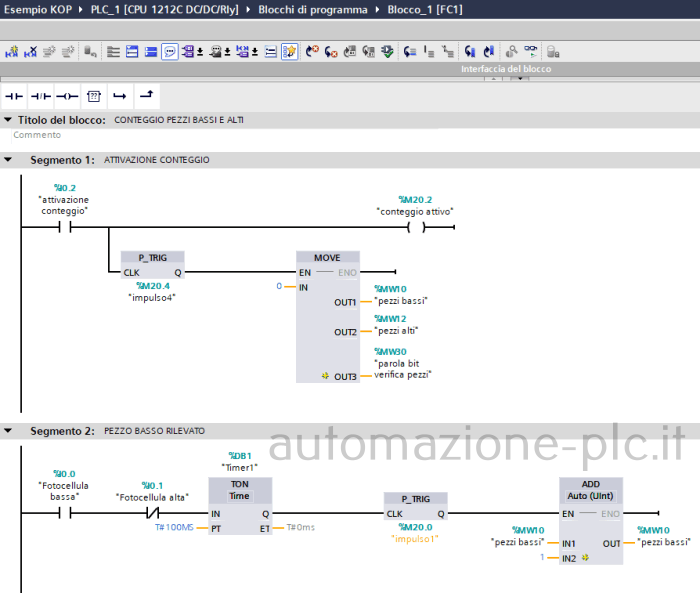This screenshot has height=593, width=700.
Task: Toggle the highlighted favorites display button
Action: click(x=289, y=51)
